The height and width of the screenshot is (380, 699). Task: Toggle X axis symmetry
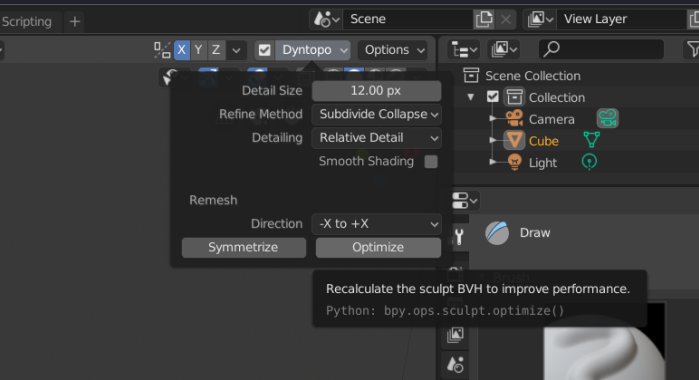(x=182, y=50)
